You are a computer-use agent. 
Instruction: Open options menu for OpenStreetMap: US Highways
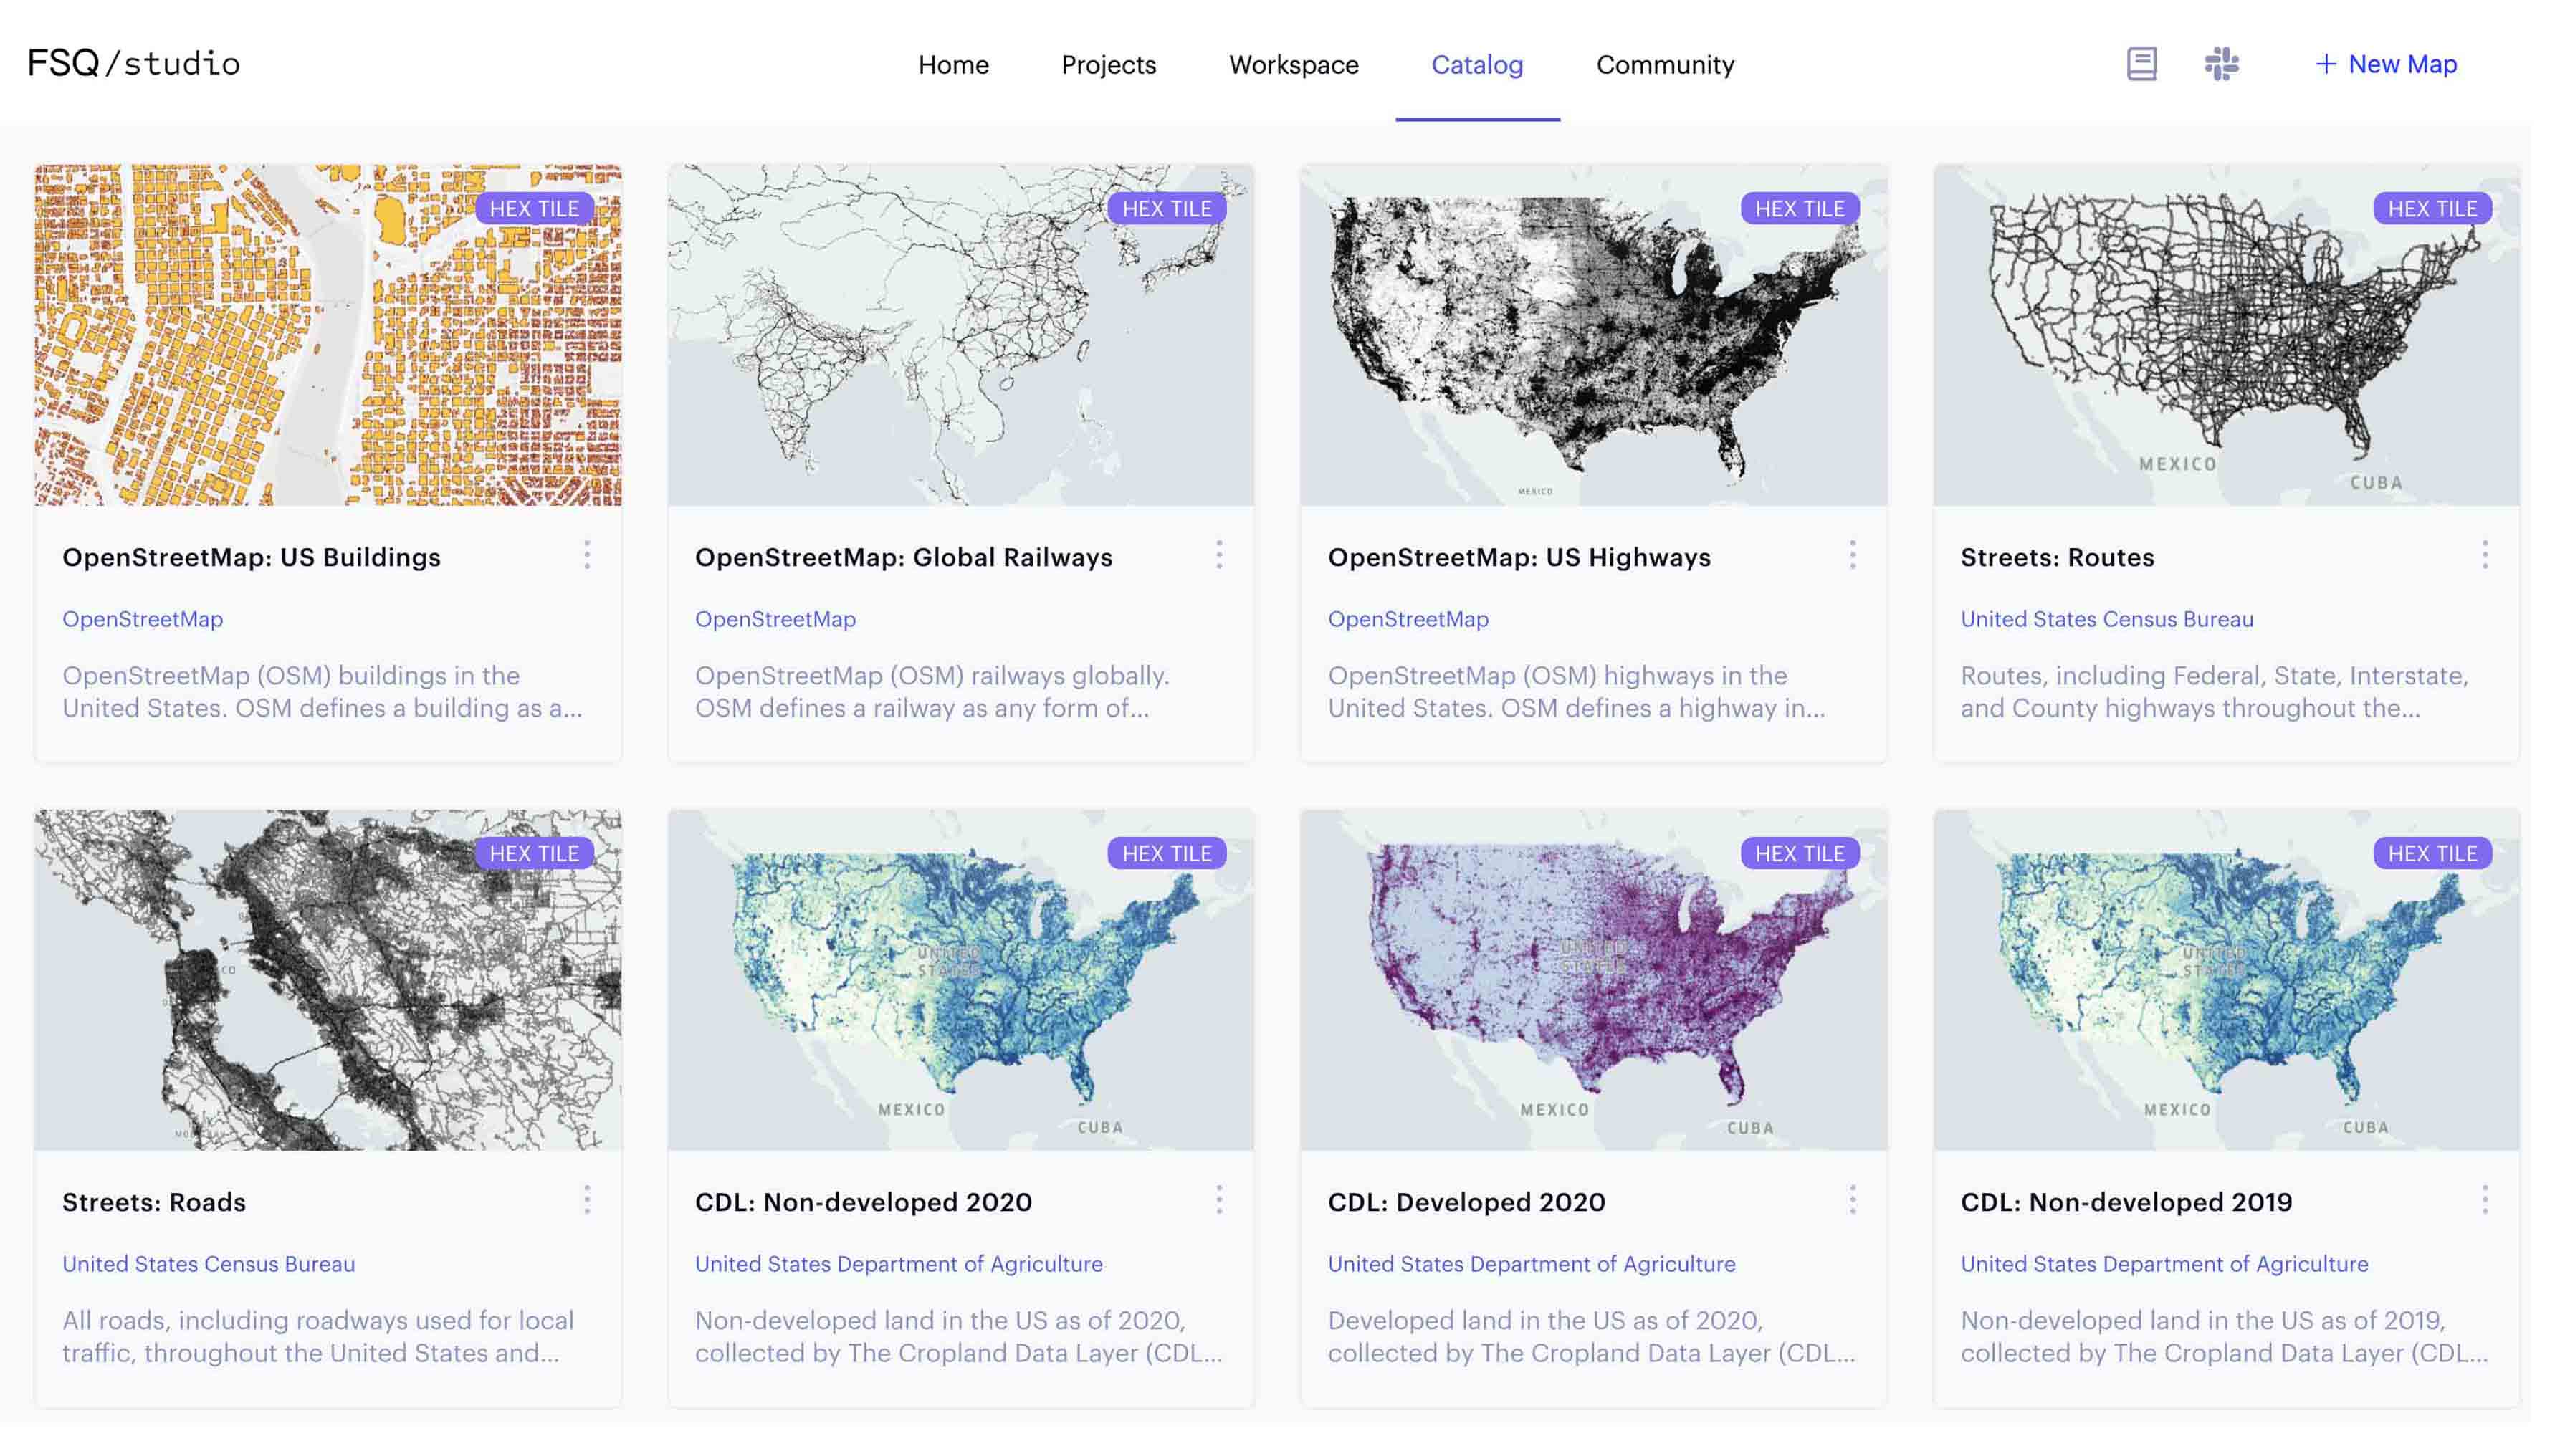point(1852,555)
